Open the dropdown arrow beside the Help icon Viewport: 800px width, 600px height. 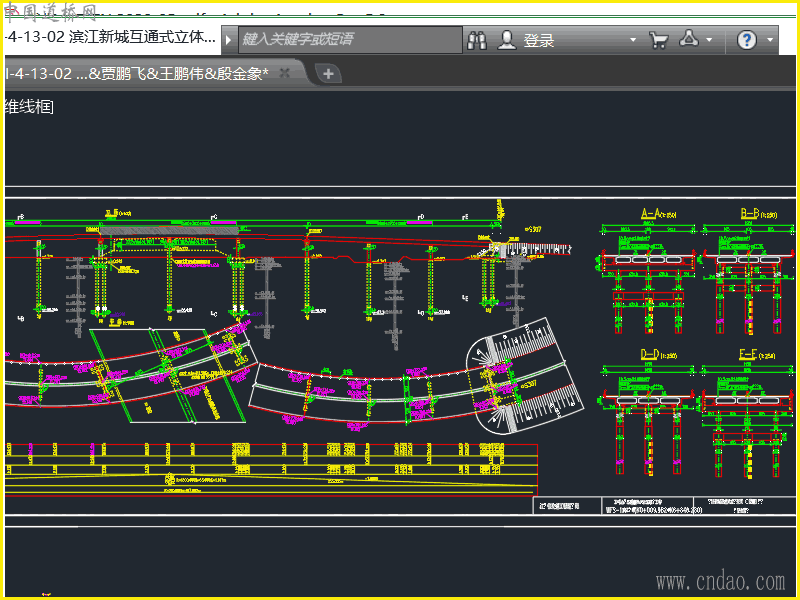(771, 41)
